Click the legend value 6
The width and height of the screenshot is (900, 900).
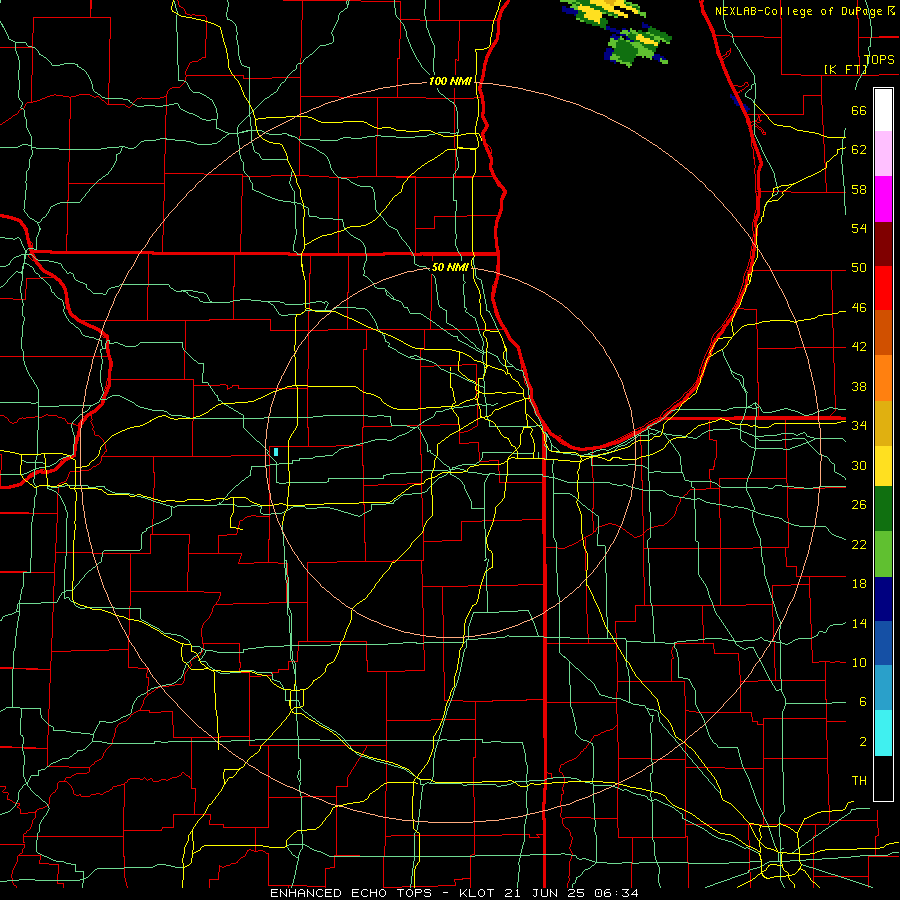pos(862,701)
